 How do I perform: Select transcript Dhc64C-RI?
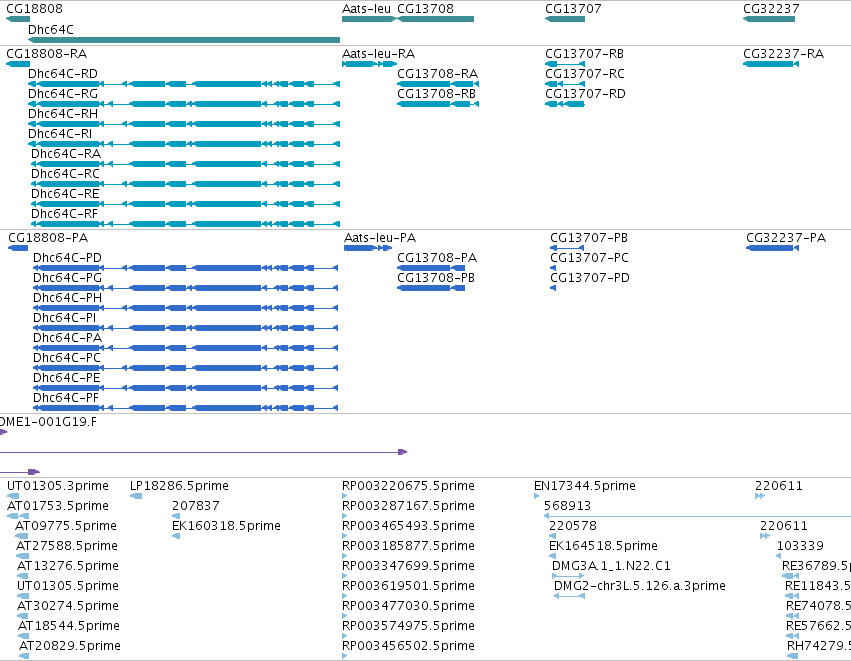(x=184, y=144)
